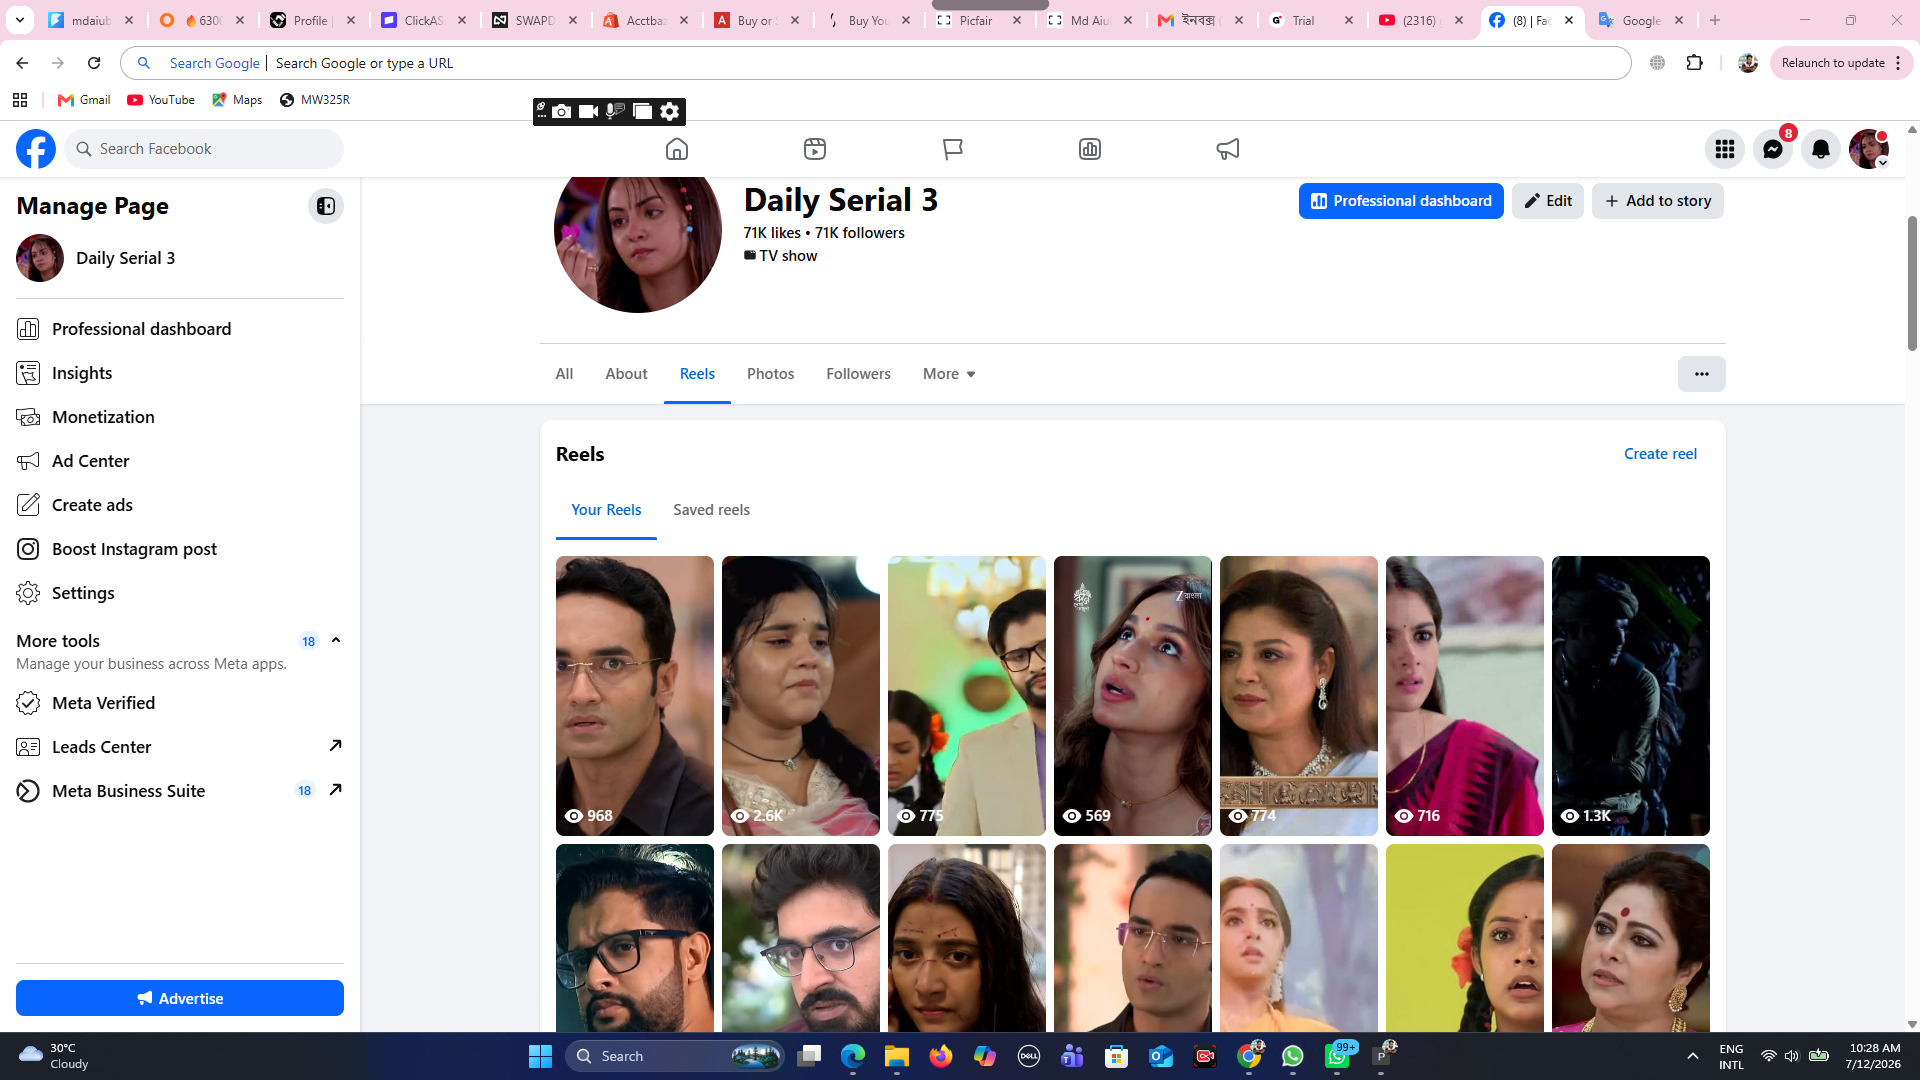The height and width of the screenshot is (1080, 1920).
Task: Click Add to story button
Action: coord(1658,201)
